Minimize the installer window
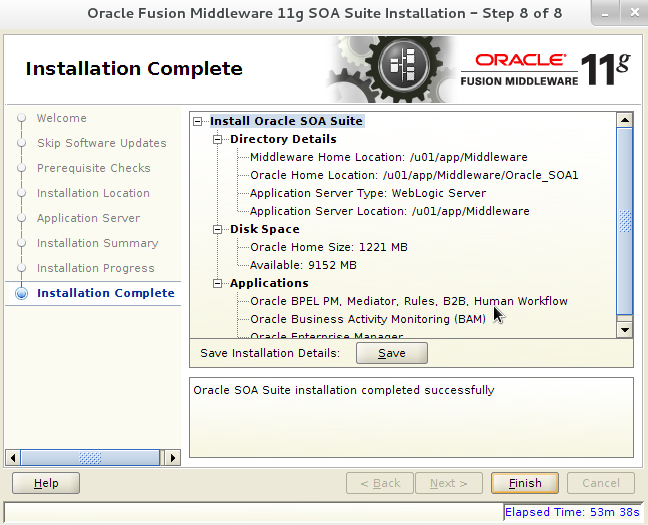Viewport: 648px width, 525px height. pos(605,14)
